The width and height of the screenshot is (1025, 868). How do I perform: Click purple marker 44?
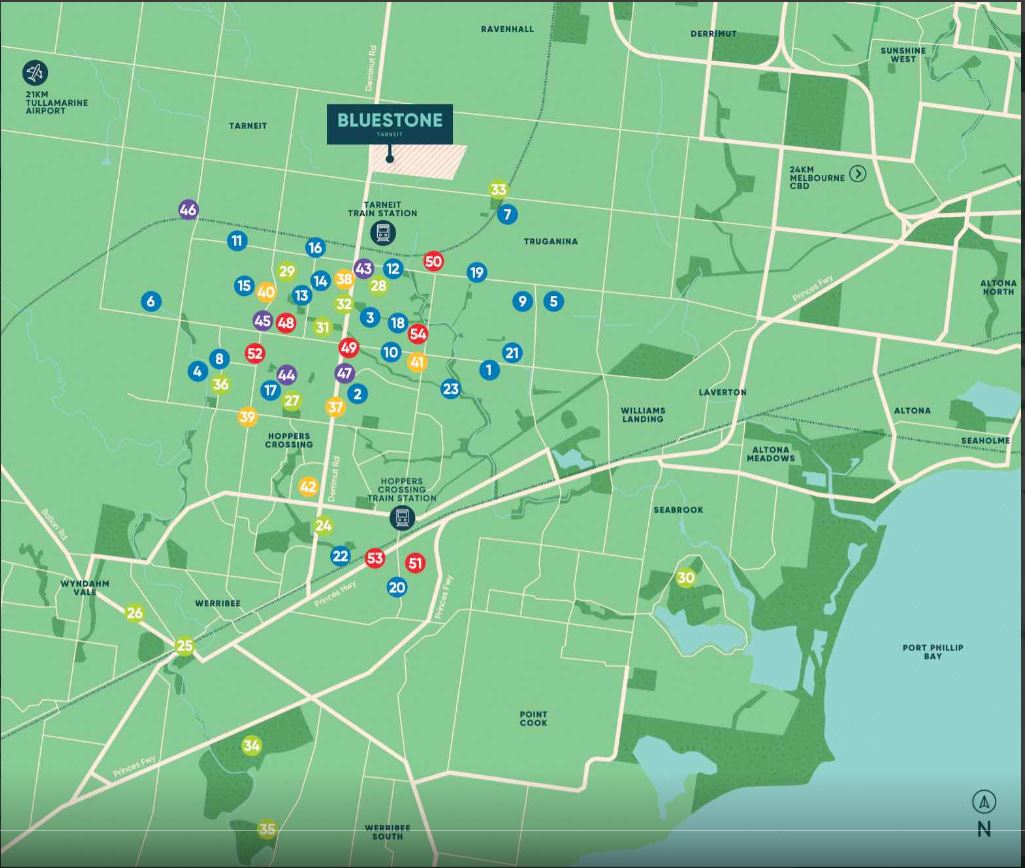tap(287, 375)
